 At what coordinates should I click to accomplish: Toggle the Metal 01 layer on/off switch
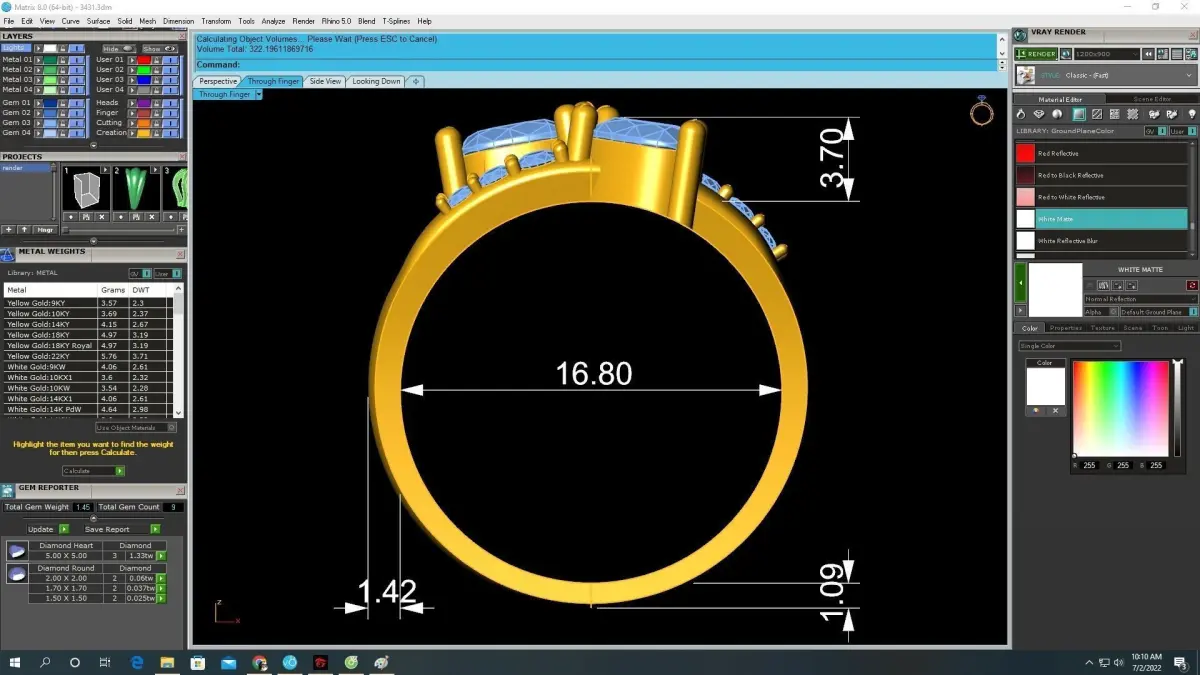[77, 60]
